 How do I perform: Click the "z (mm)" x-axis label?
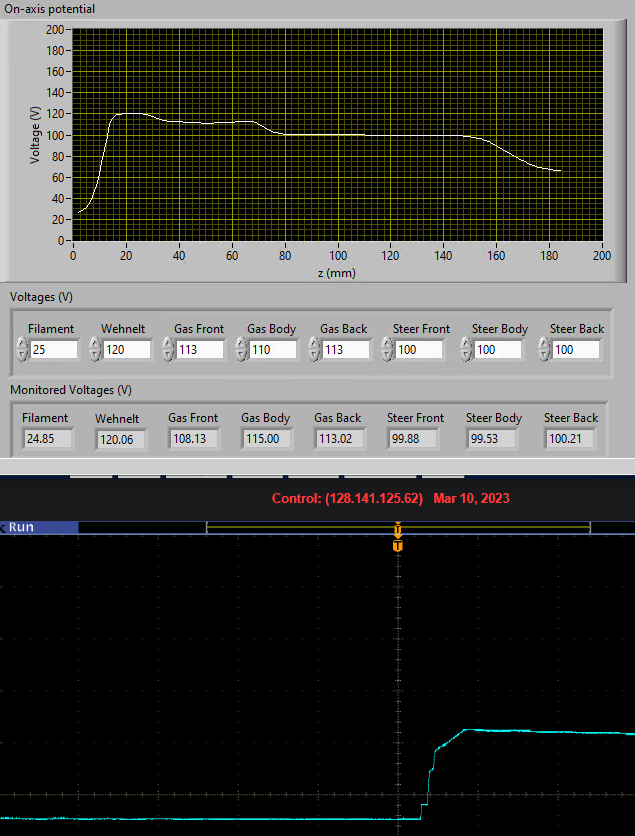(x=336, y=273)
